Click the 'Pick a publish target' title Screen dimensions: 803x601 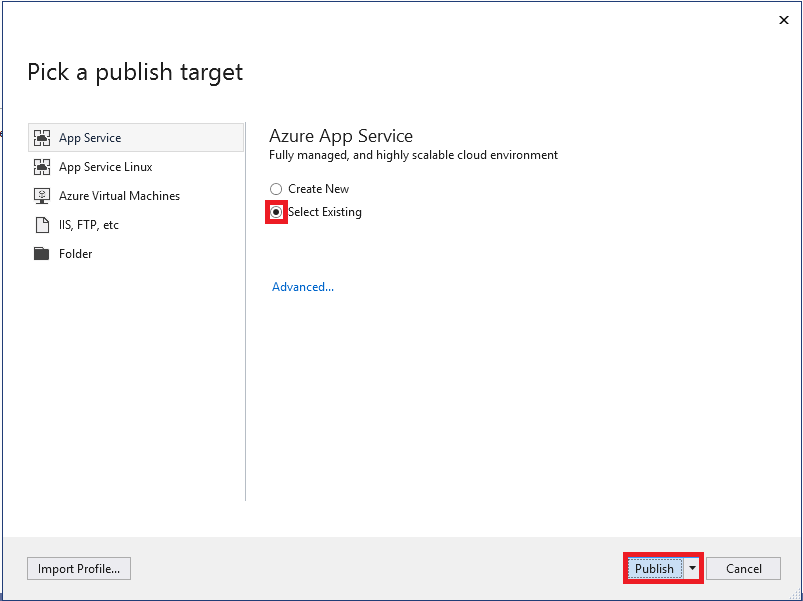(x=135, y=72)
